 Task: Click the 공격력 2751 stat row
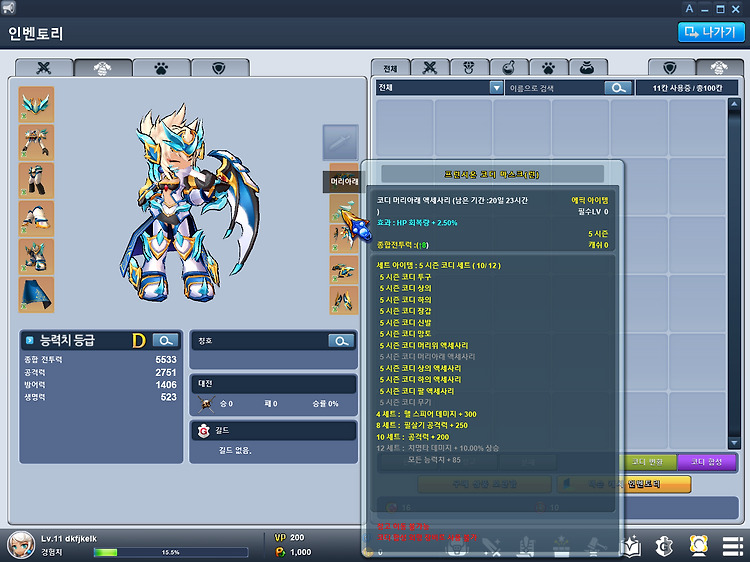(100, 372)
